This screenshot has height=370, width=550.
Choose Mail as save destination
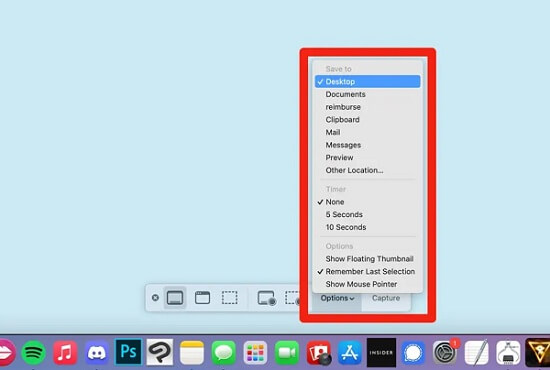tap(368, 132)
